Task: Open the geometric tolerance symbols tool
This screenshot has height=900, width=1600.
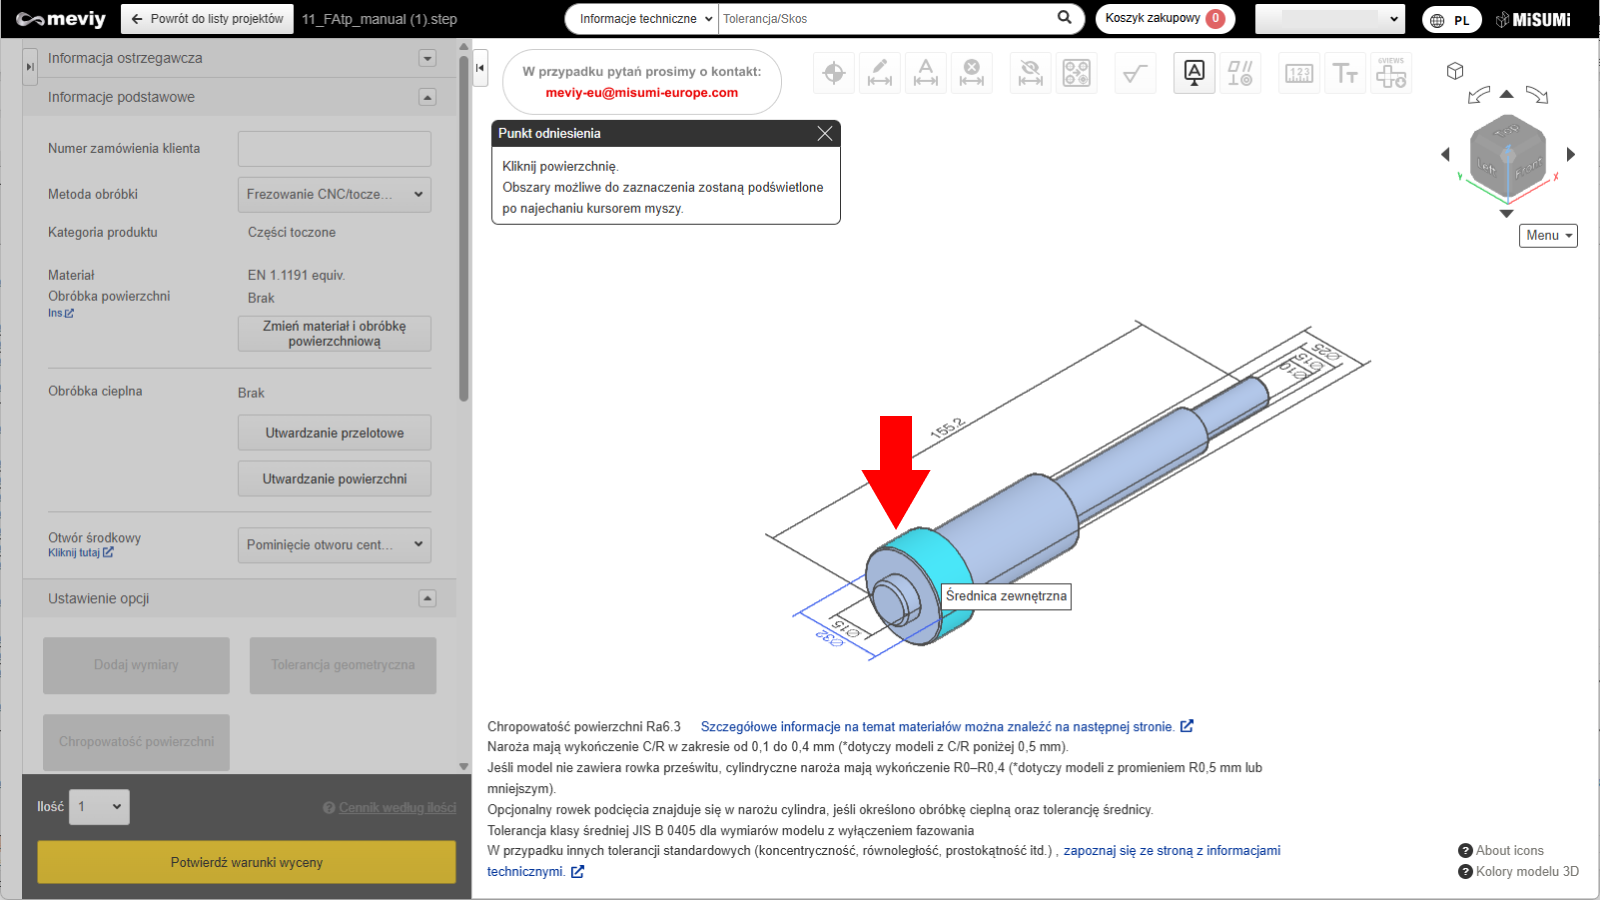Action: pyautogui.click(x=1240, y=73)
